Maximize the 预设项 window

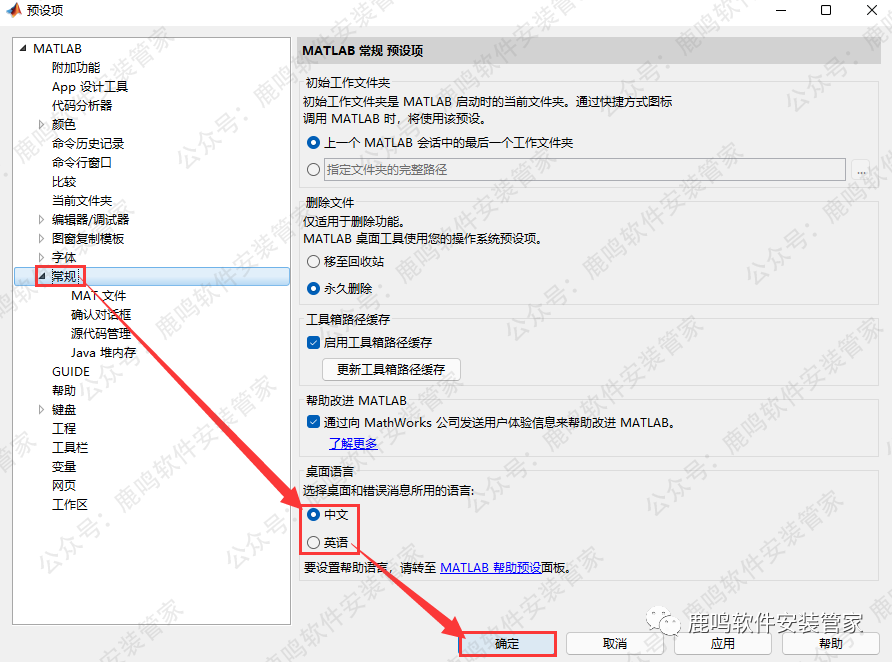coord(826,10)
